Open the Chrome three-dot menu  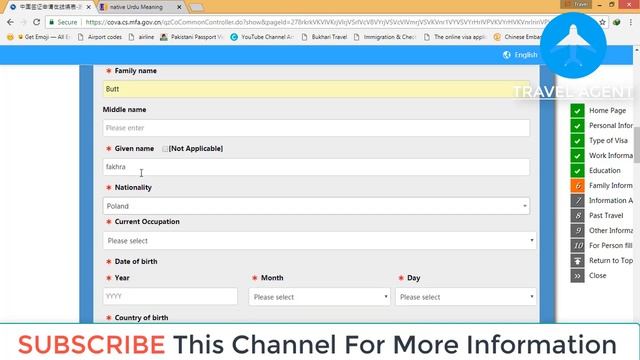(x=631, y=22)
